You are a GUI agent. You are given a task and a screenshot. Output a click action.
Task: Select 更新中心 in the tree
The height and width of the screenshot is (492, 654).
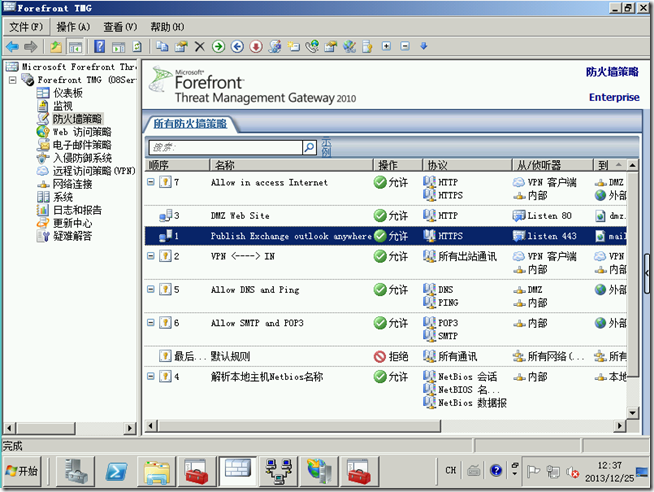(73, 223)
